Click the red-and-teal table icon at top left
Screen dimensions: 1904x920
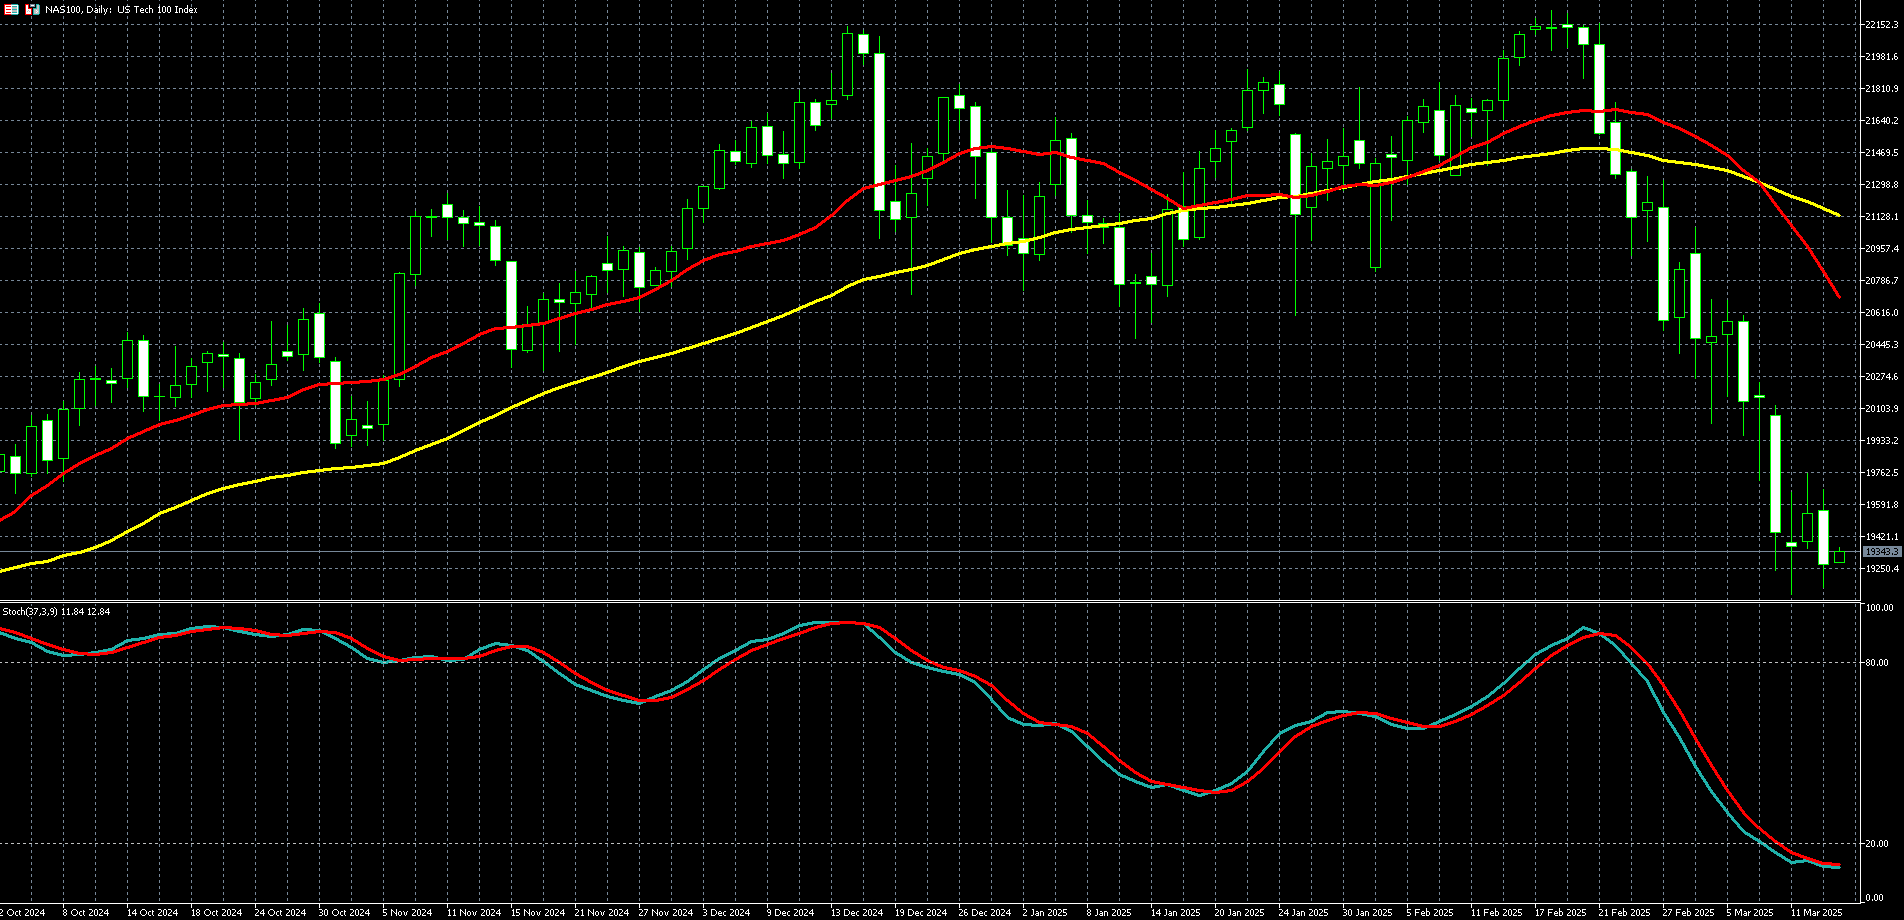coord(12,9)
